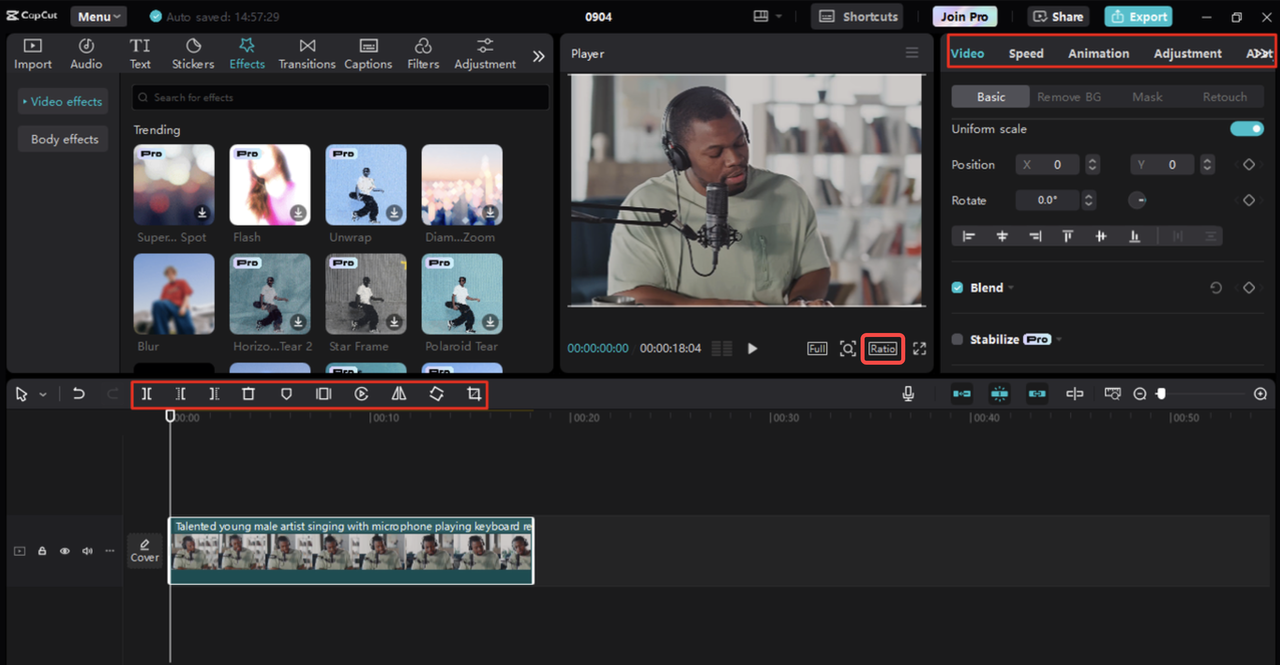Click the timeline zoom slider handle
The width and height of the screenshot is (1280, 665).
1161,394
